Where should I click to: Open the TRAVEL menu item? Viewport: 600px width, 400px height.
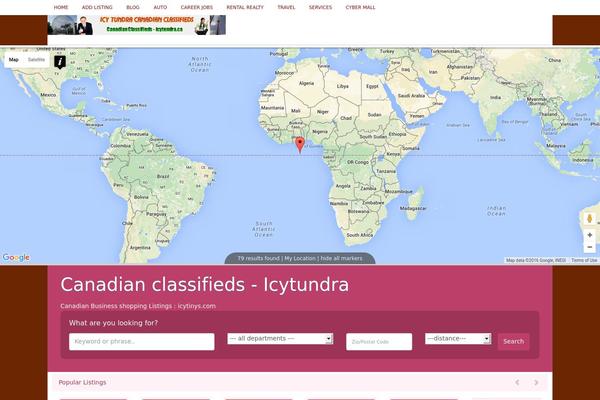pyautogui.click(x=286, y=7)
